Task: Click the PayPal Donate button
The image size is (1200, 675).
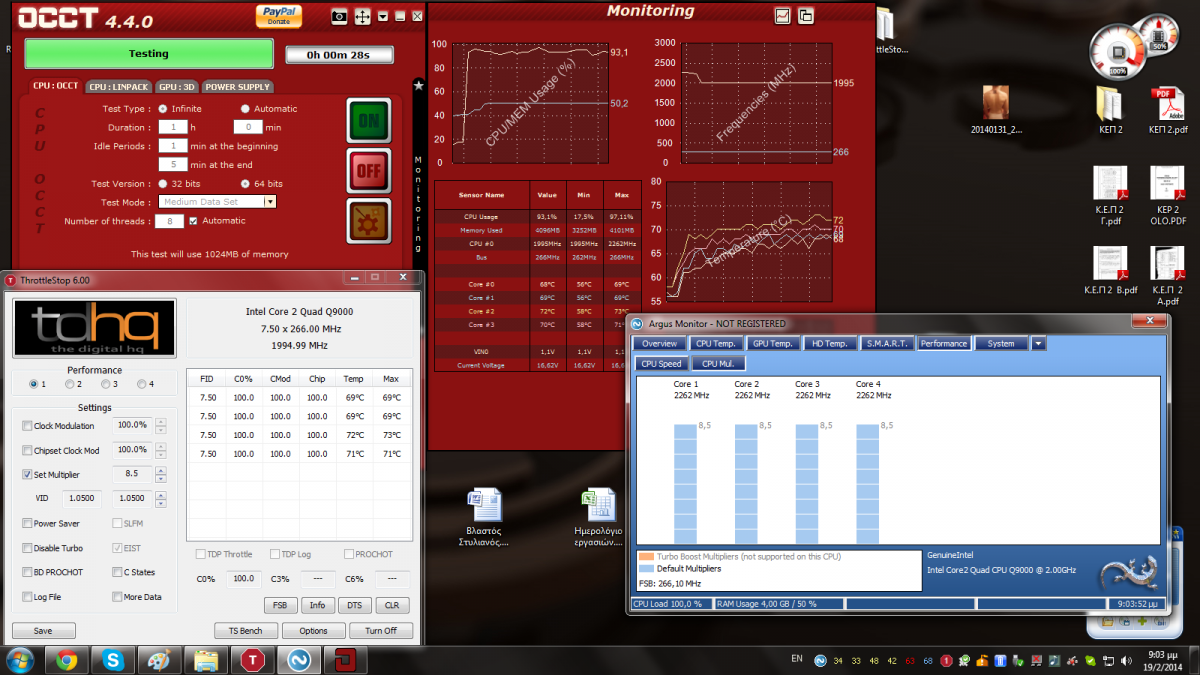Action: coord(279,15)
